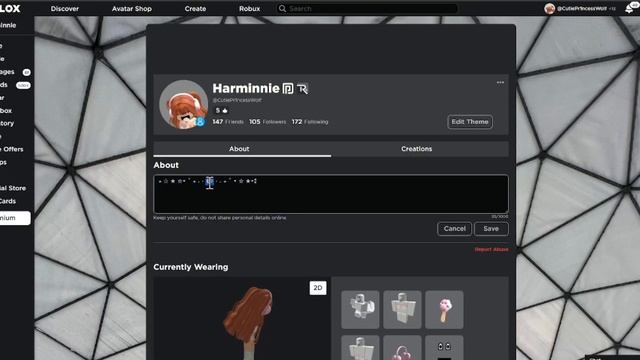Open Messages in the sidebar

click(7, 72)
